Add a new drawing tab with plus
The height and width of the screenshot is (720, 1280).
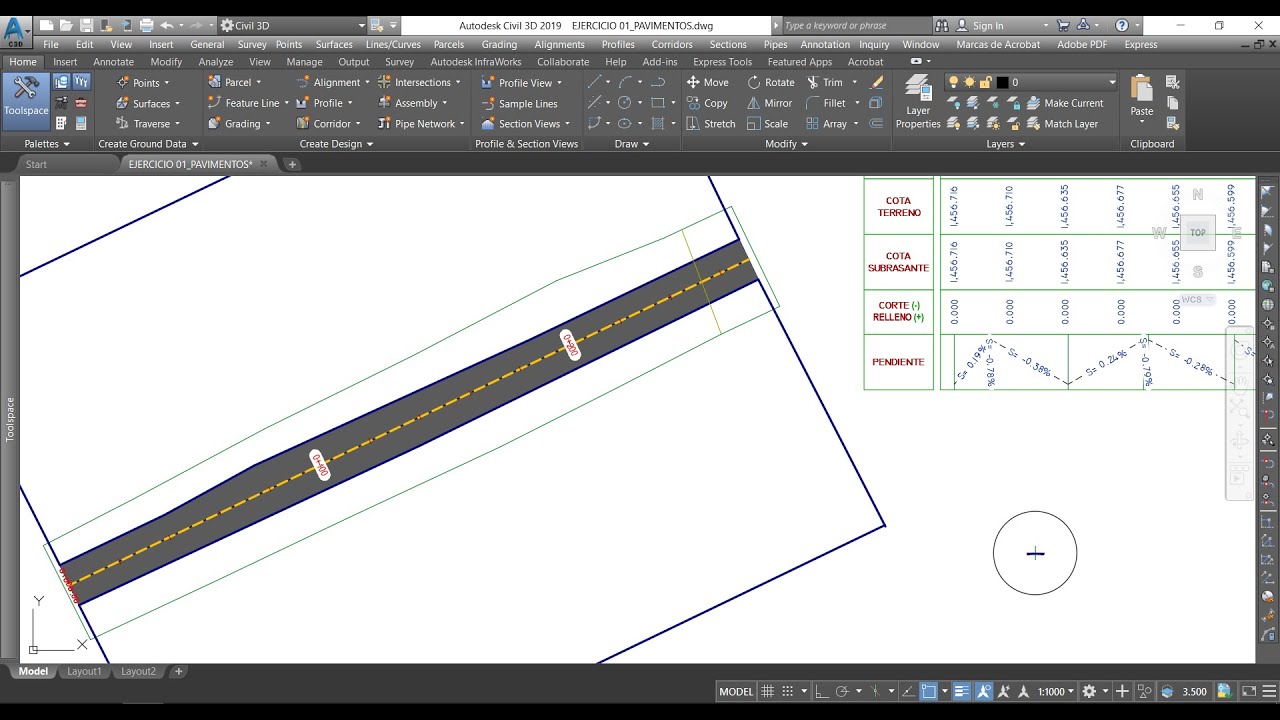pos(292,164)
